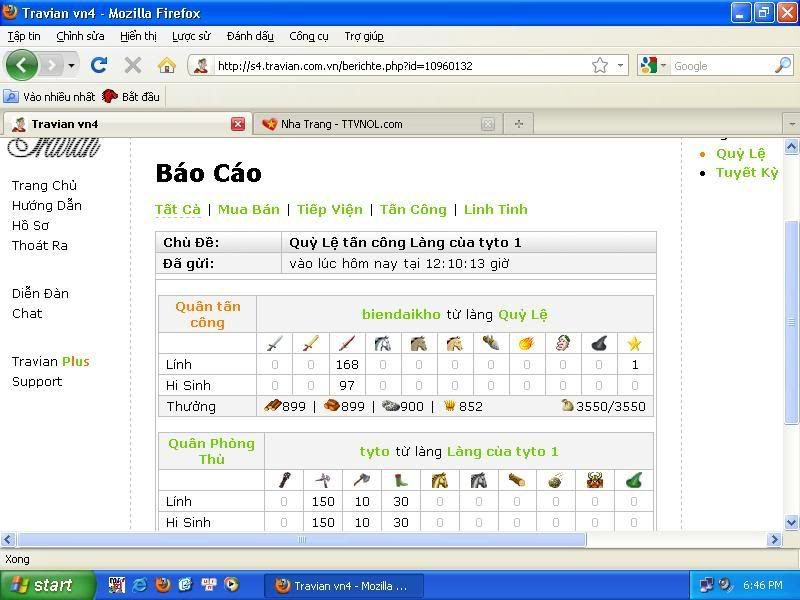Click the search magnifier icon
The width and height of the screenshot is (800, 600).
coord(783,65)
